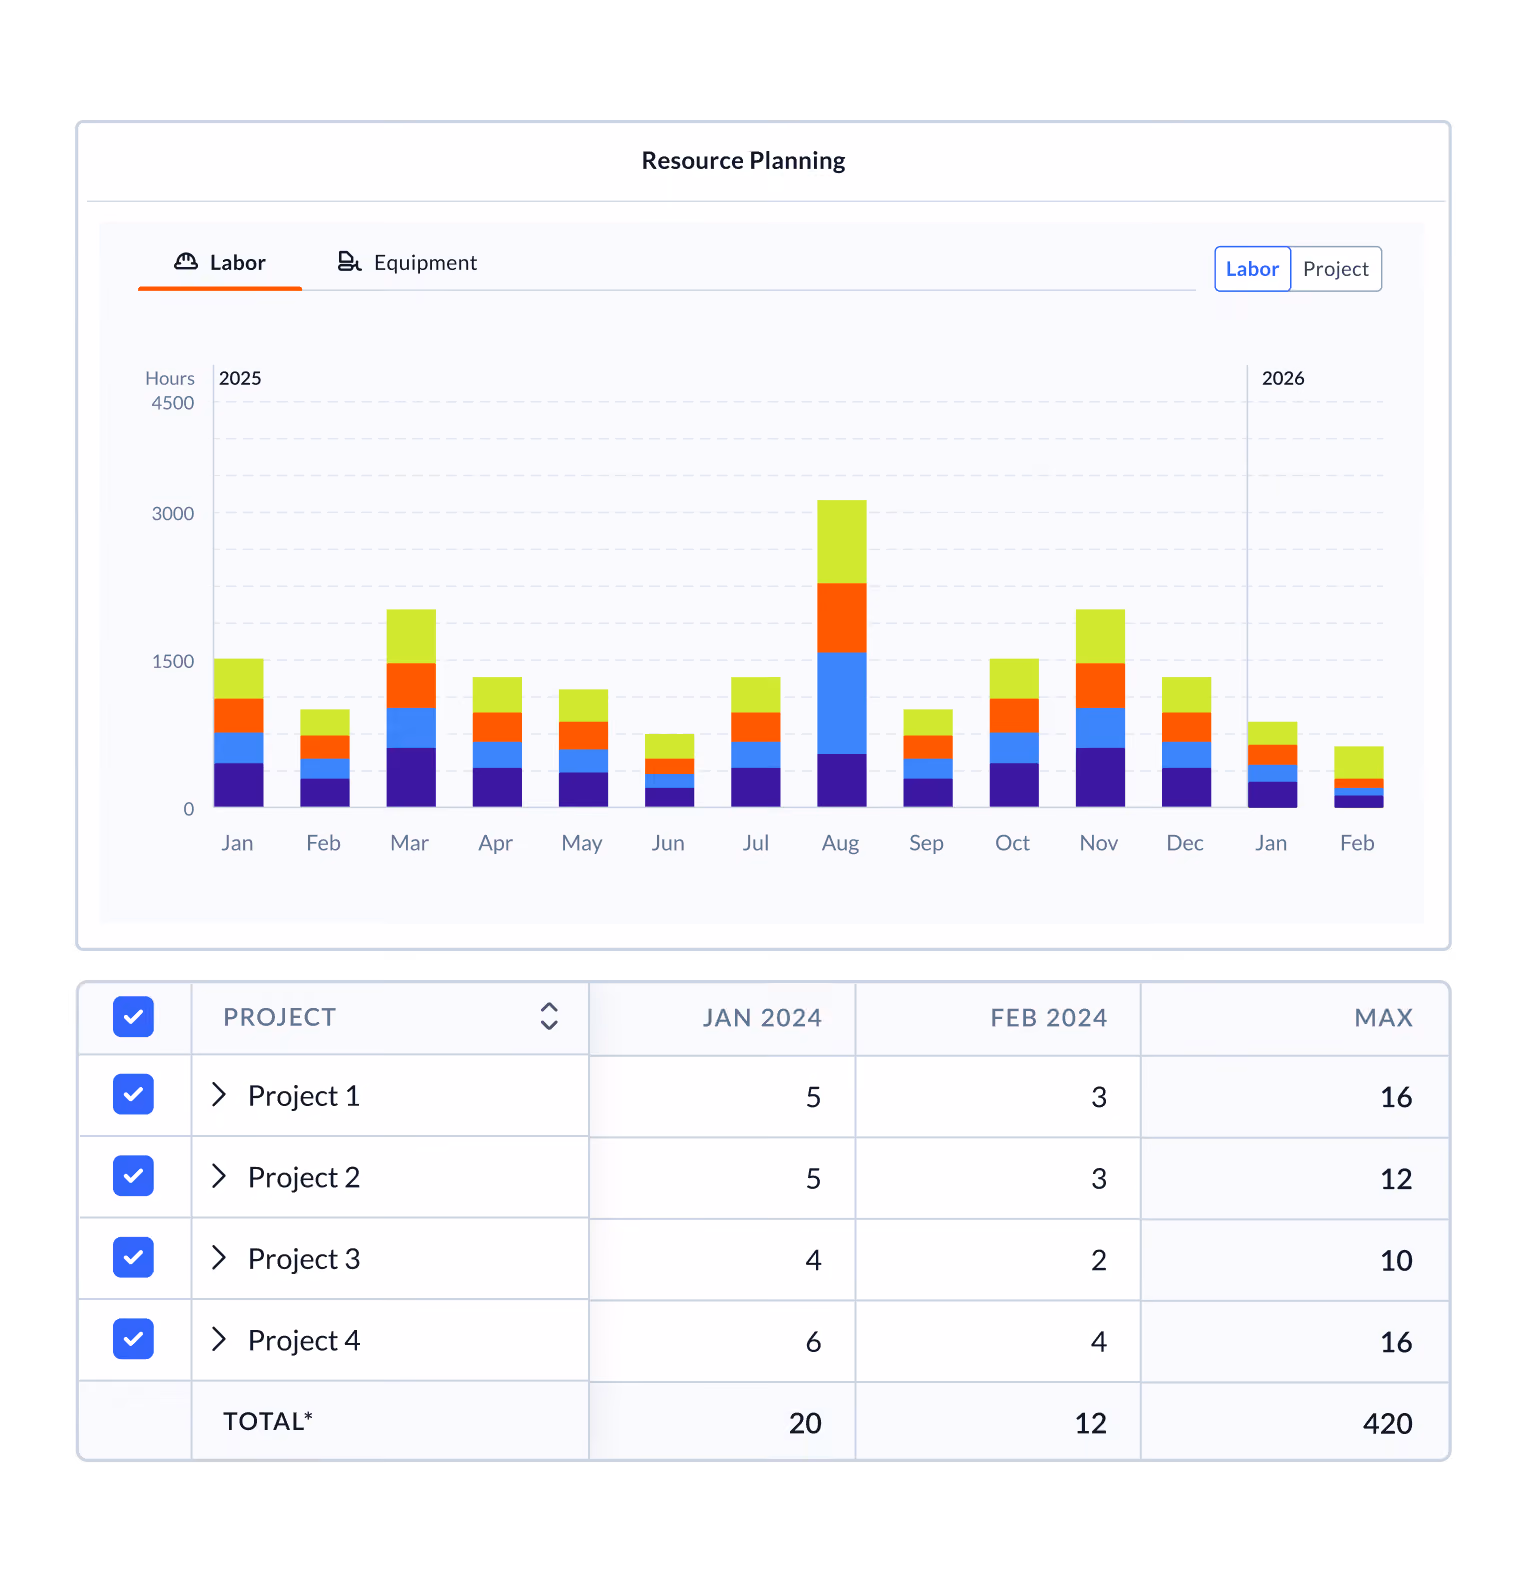Click the 2026 year marker on the chart
Image resolution: width=1526 pixels, height=1584 pixels.
(1283, 378)
